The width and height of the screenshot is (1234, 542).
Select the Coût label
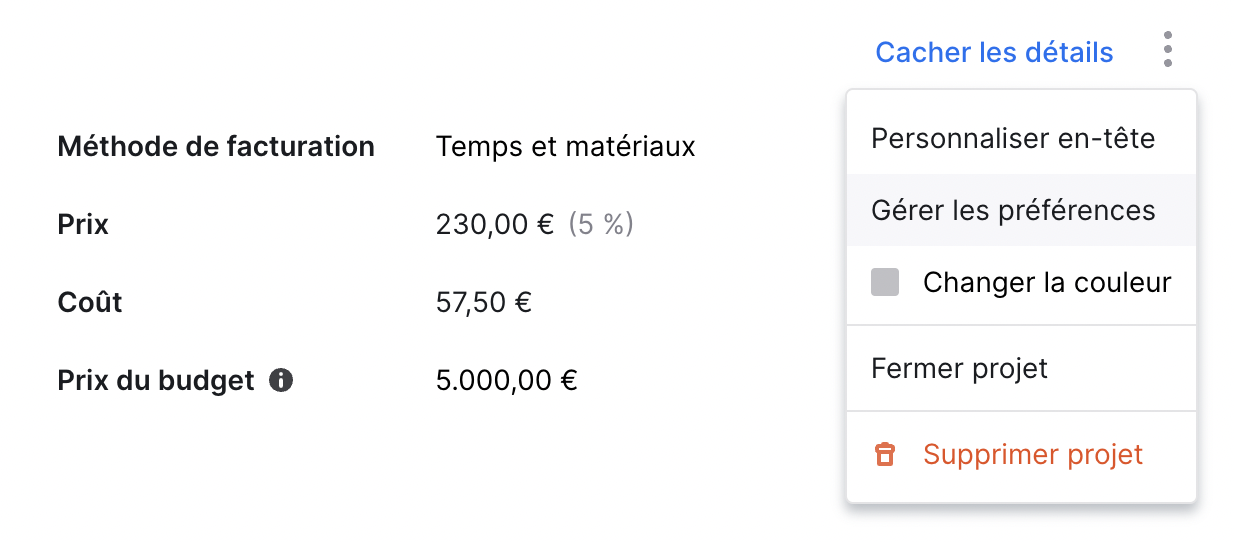coord(90,302)
